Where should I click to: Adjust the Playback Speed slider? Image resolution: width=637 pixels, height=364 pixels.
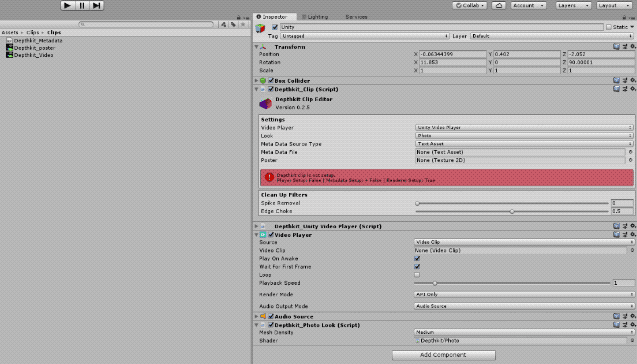[512, 283]
